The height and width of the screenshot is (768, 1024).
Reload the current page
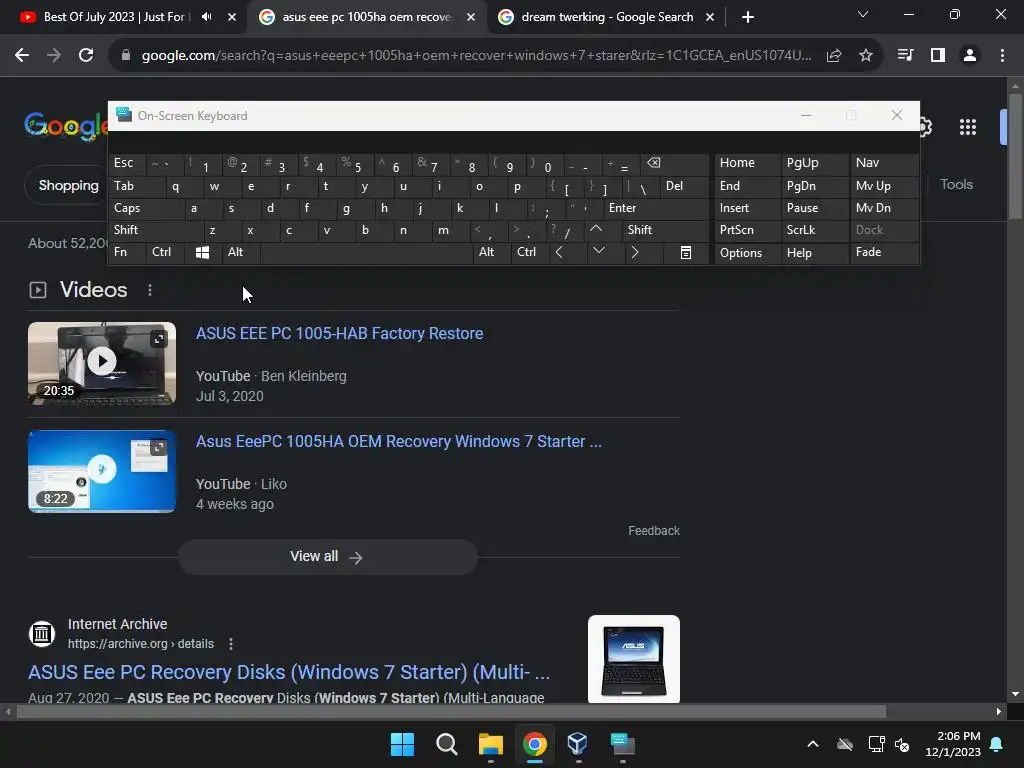coord(86,56)
